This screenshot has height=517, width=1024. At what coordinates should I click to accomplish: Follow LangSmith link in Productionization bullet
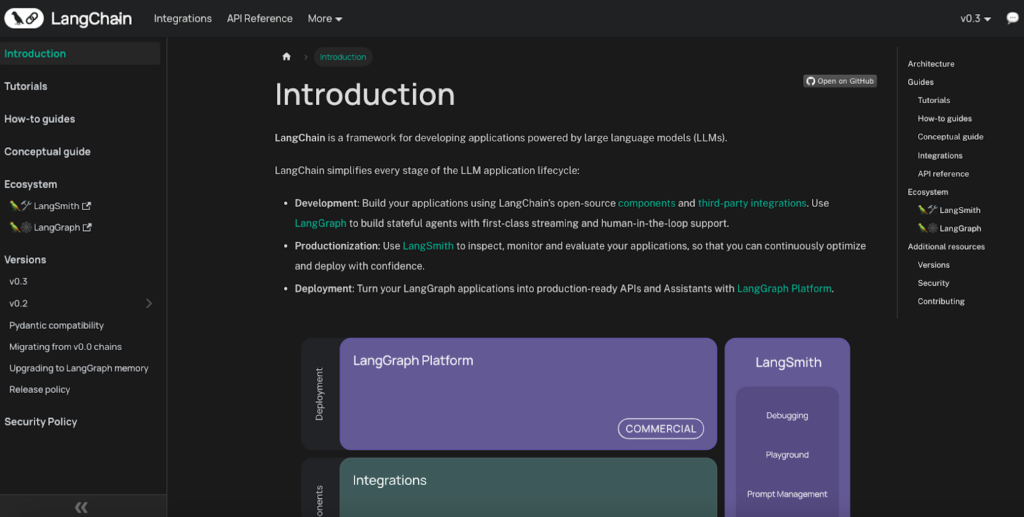click(x=428, y=246)
